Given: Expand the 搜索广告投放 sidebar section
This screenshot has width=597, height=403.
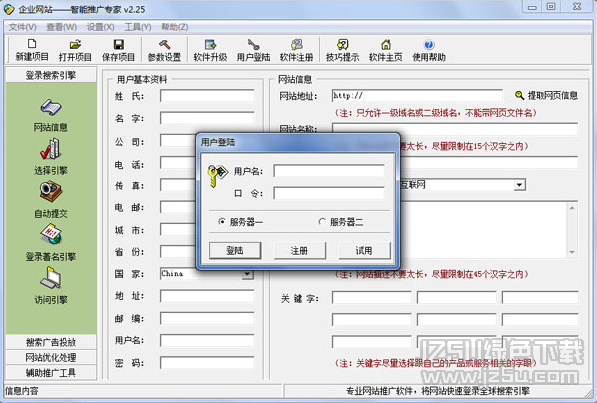Looking at the screenshot, I should click(51, 342).
